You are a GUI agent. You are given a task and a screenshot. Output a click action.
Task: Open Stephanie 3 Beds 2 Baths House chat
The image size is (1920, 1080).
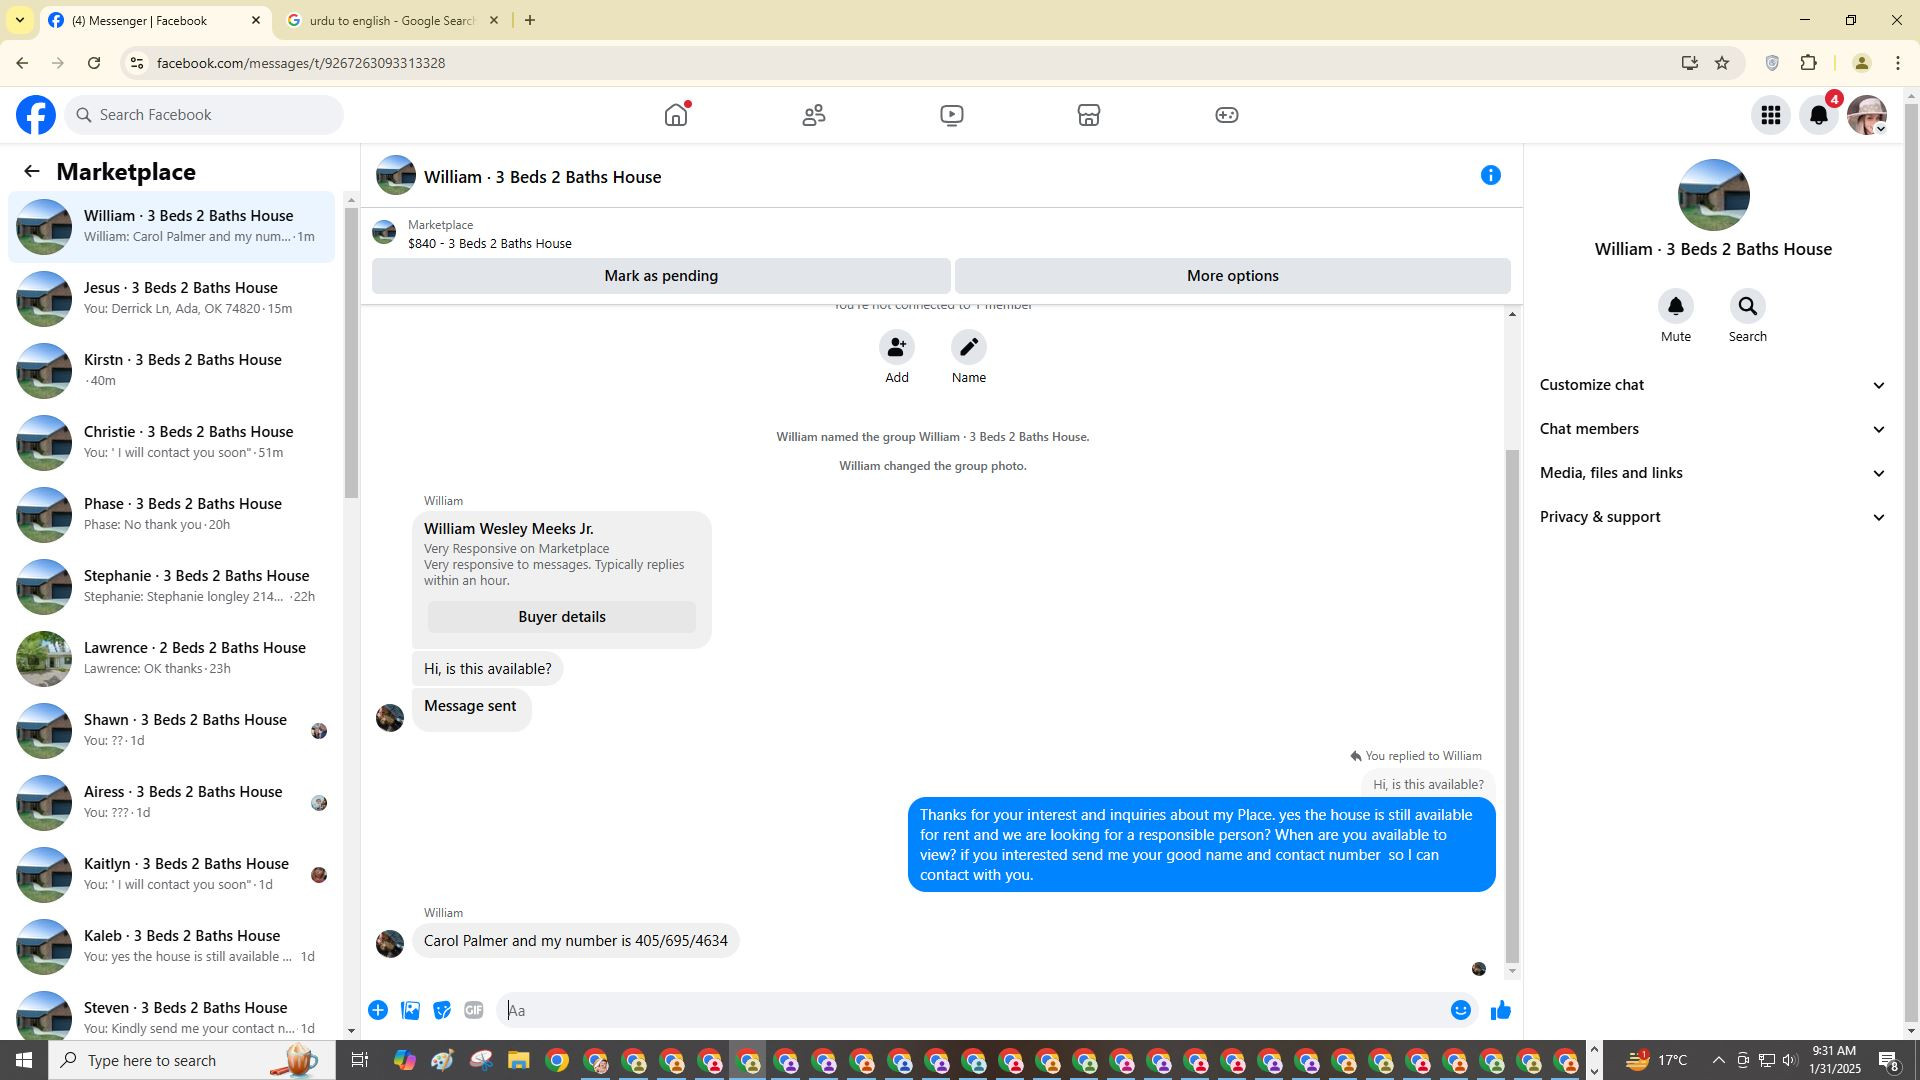click(172, 587)
